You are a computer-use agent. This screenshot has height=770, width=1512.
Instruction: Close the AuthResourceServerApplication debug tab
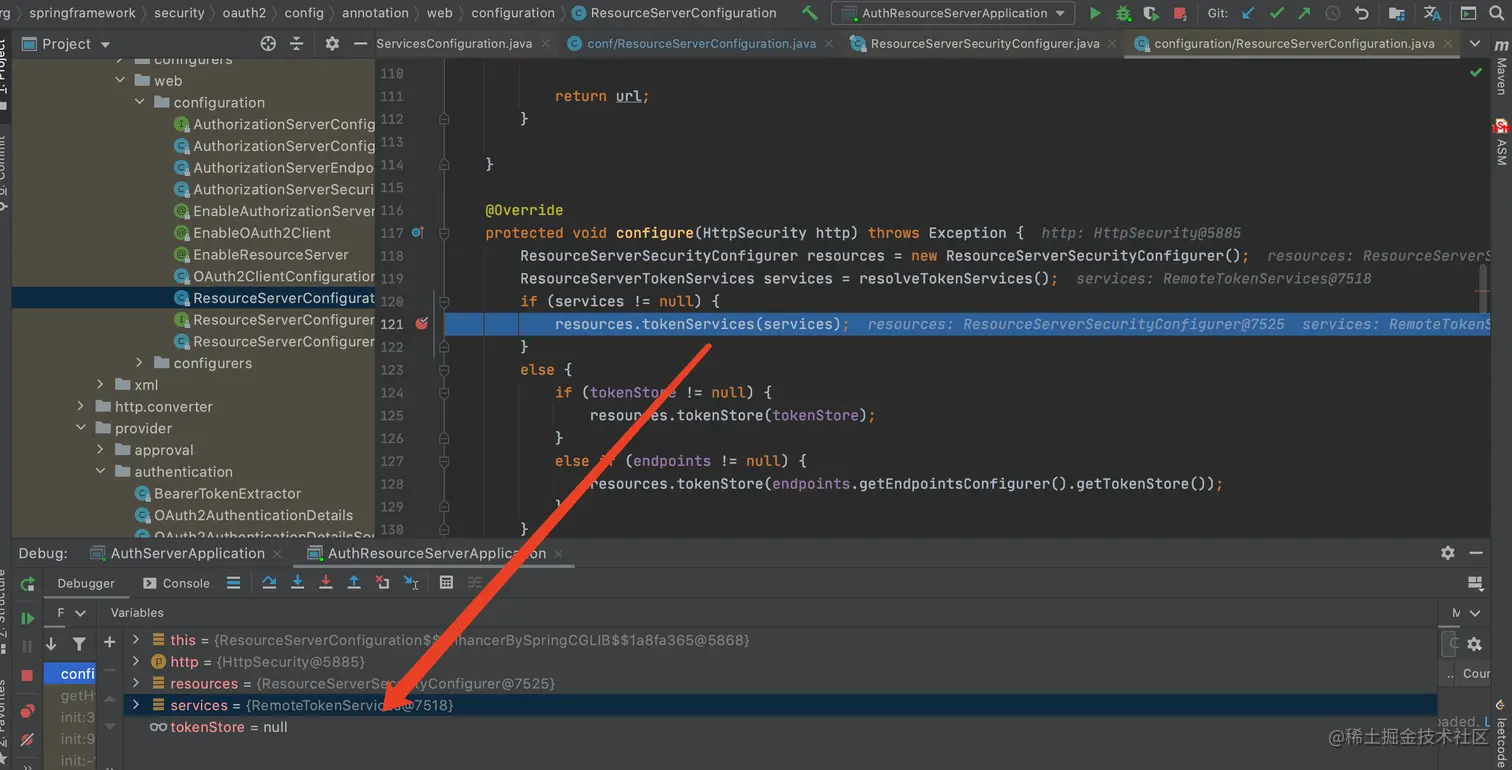tap(559, 553)
